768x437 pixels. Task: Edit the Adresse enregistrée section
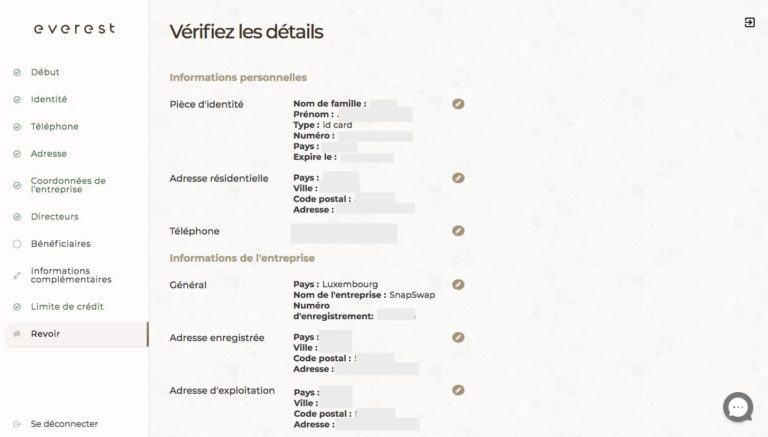[458, 337]
